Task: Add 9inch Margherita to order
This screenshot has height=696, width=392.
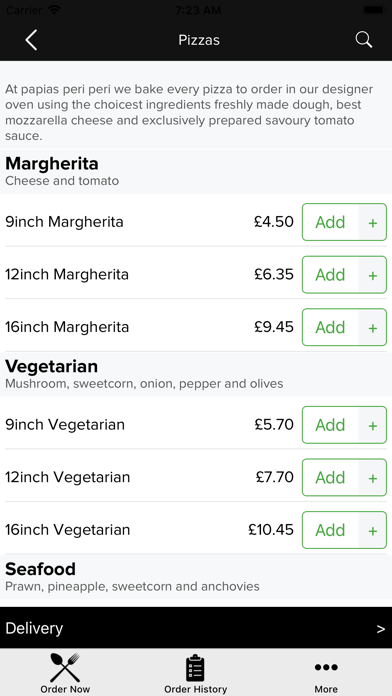Action: [330, 222]
